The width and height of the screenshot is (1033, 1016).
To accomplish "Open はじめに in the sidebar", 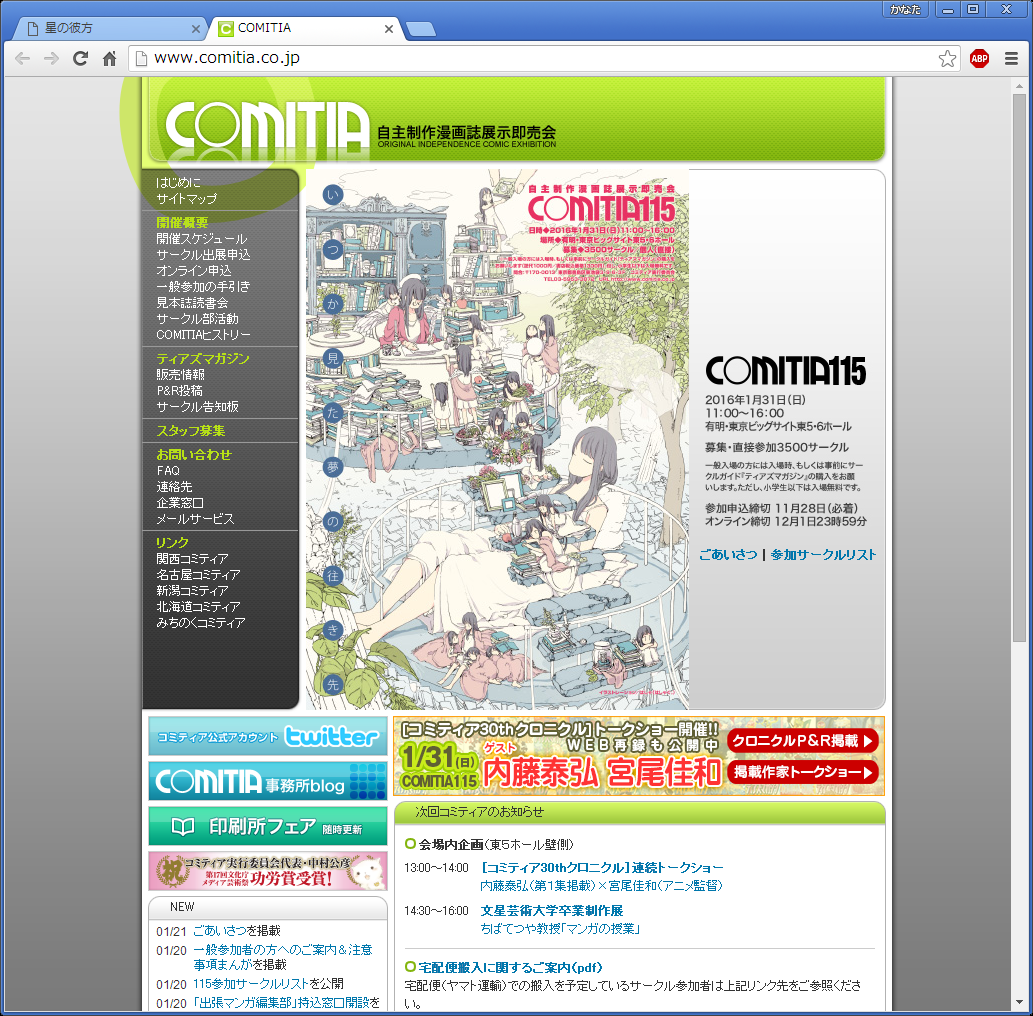I will tap(179, 183).
